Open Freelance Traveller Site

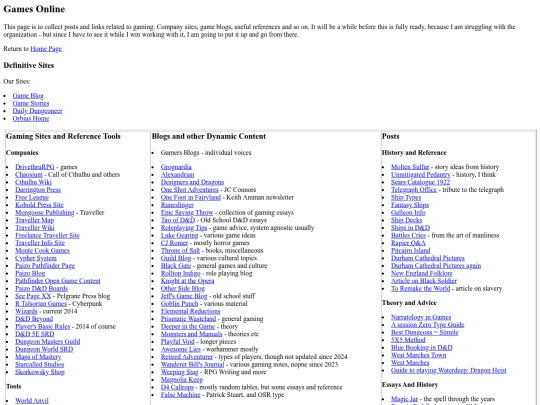click(x=48, y=235)
